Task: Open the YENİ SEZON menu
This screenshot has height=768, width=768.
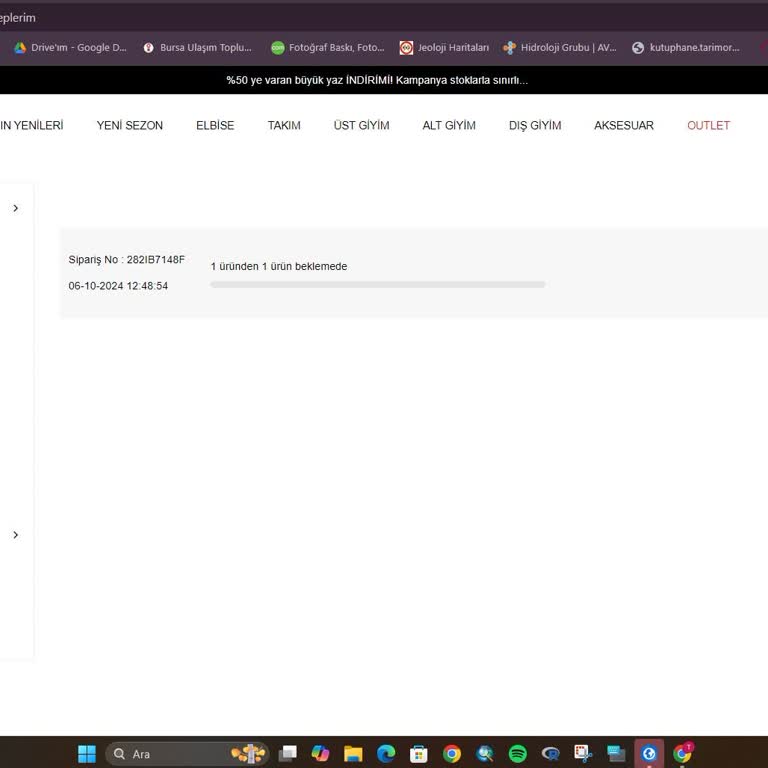Action: coord(130,125)
